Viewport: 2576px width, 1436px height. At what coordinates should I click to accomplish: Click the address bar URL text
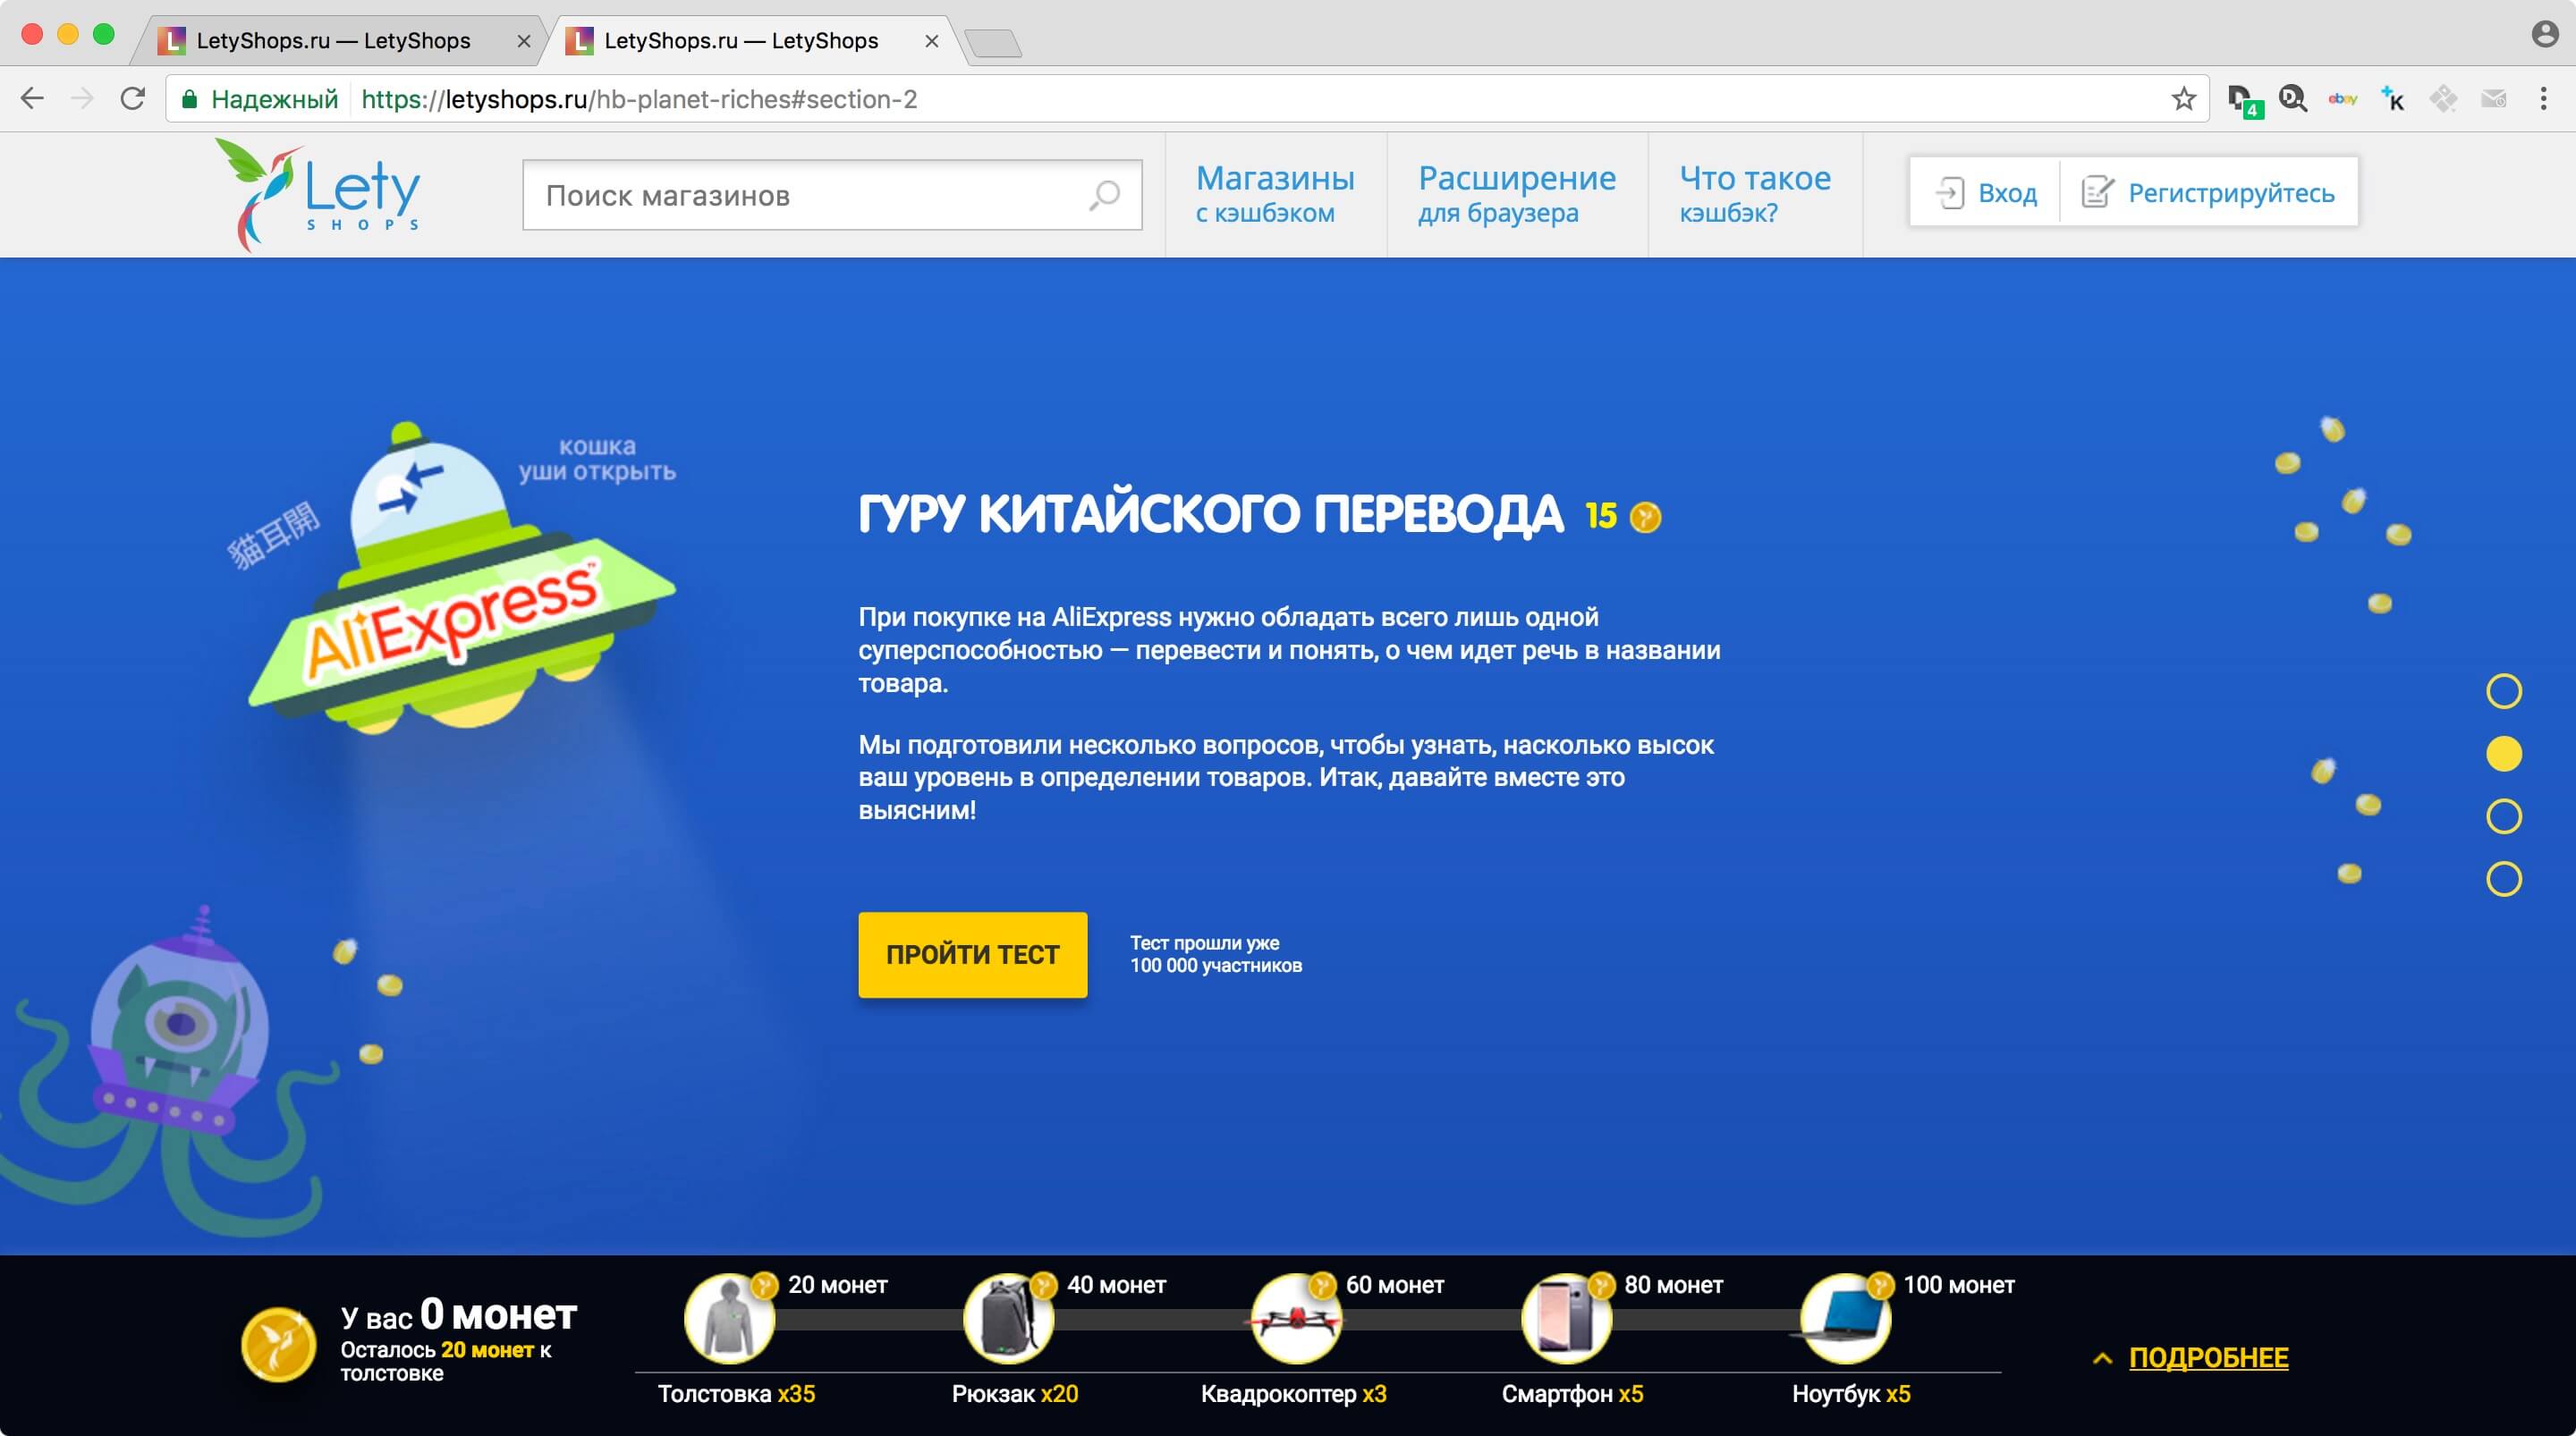(639, 99)
